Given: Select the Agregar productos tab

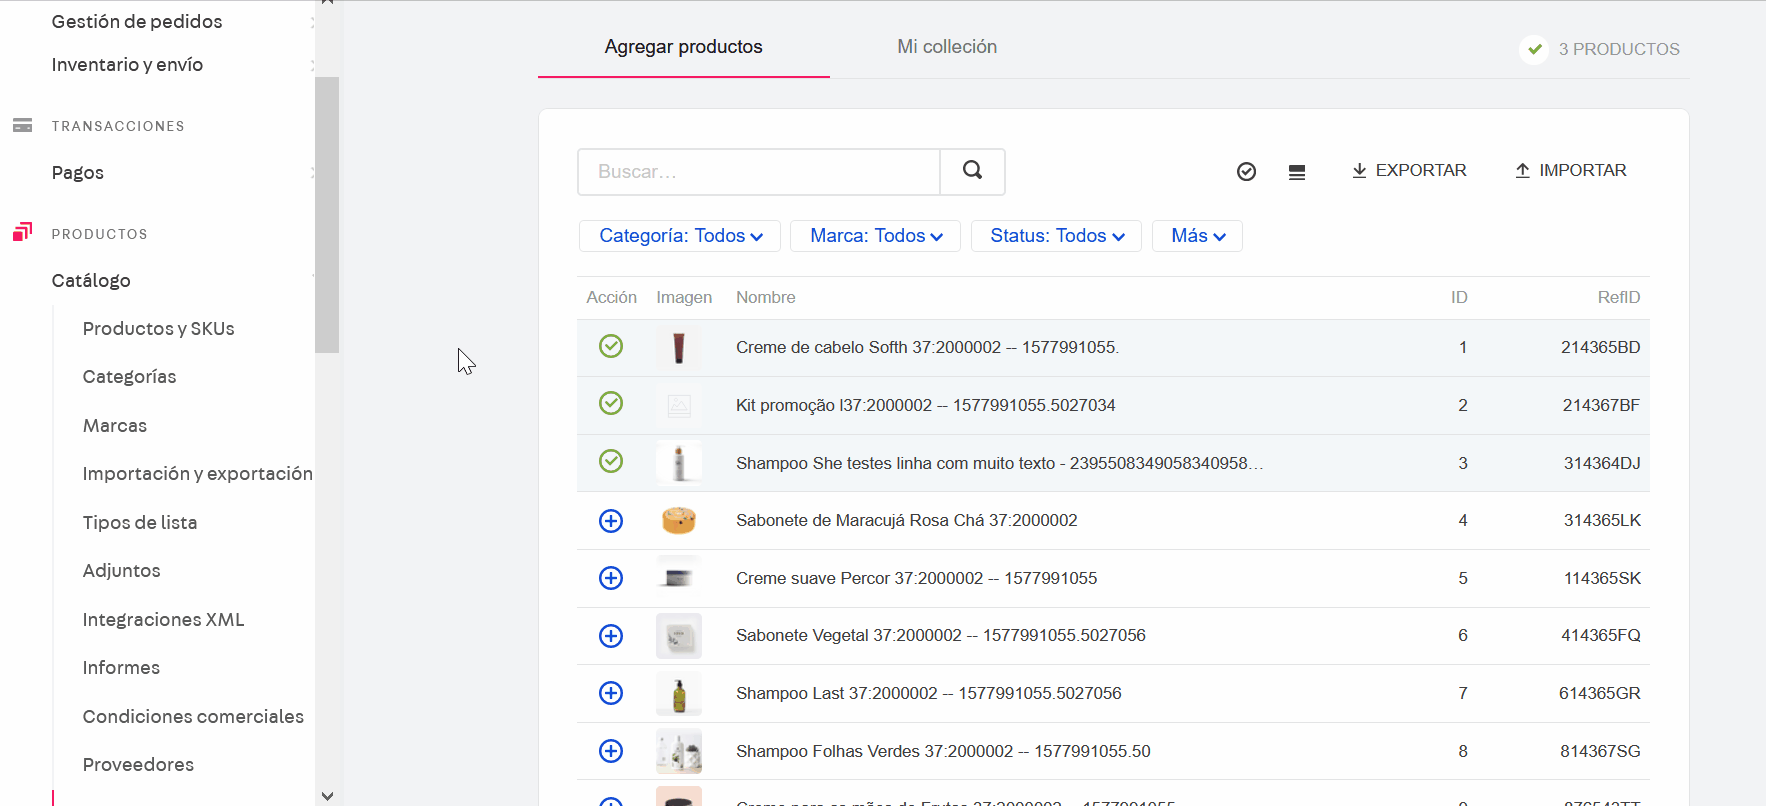Looking at the screenshot, I should pyautogui.click(x=683, y=47).
